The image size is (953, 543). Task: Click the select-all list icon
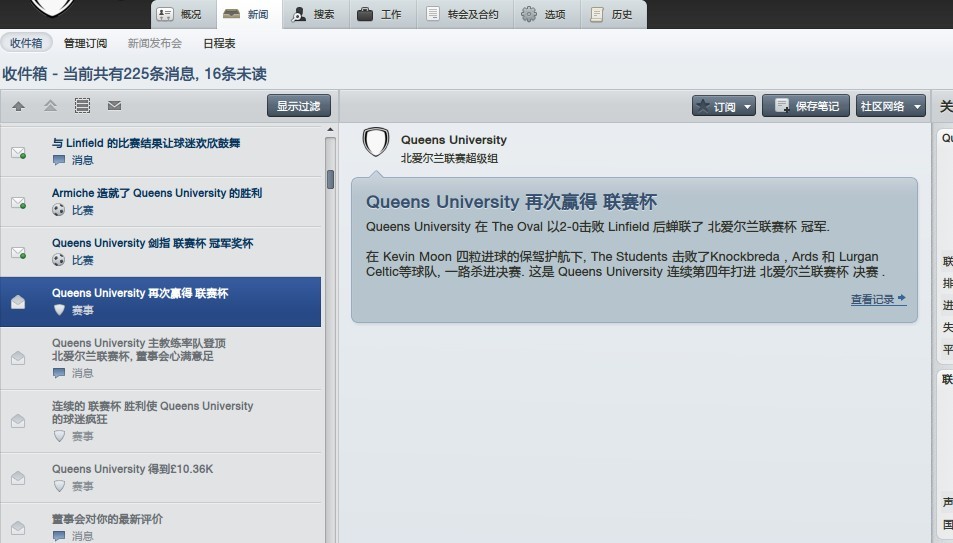click(82, 106)
